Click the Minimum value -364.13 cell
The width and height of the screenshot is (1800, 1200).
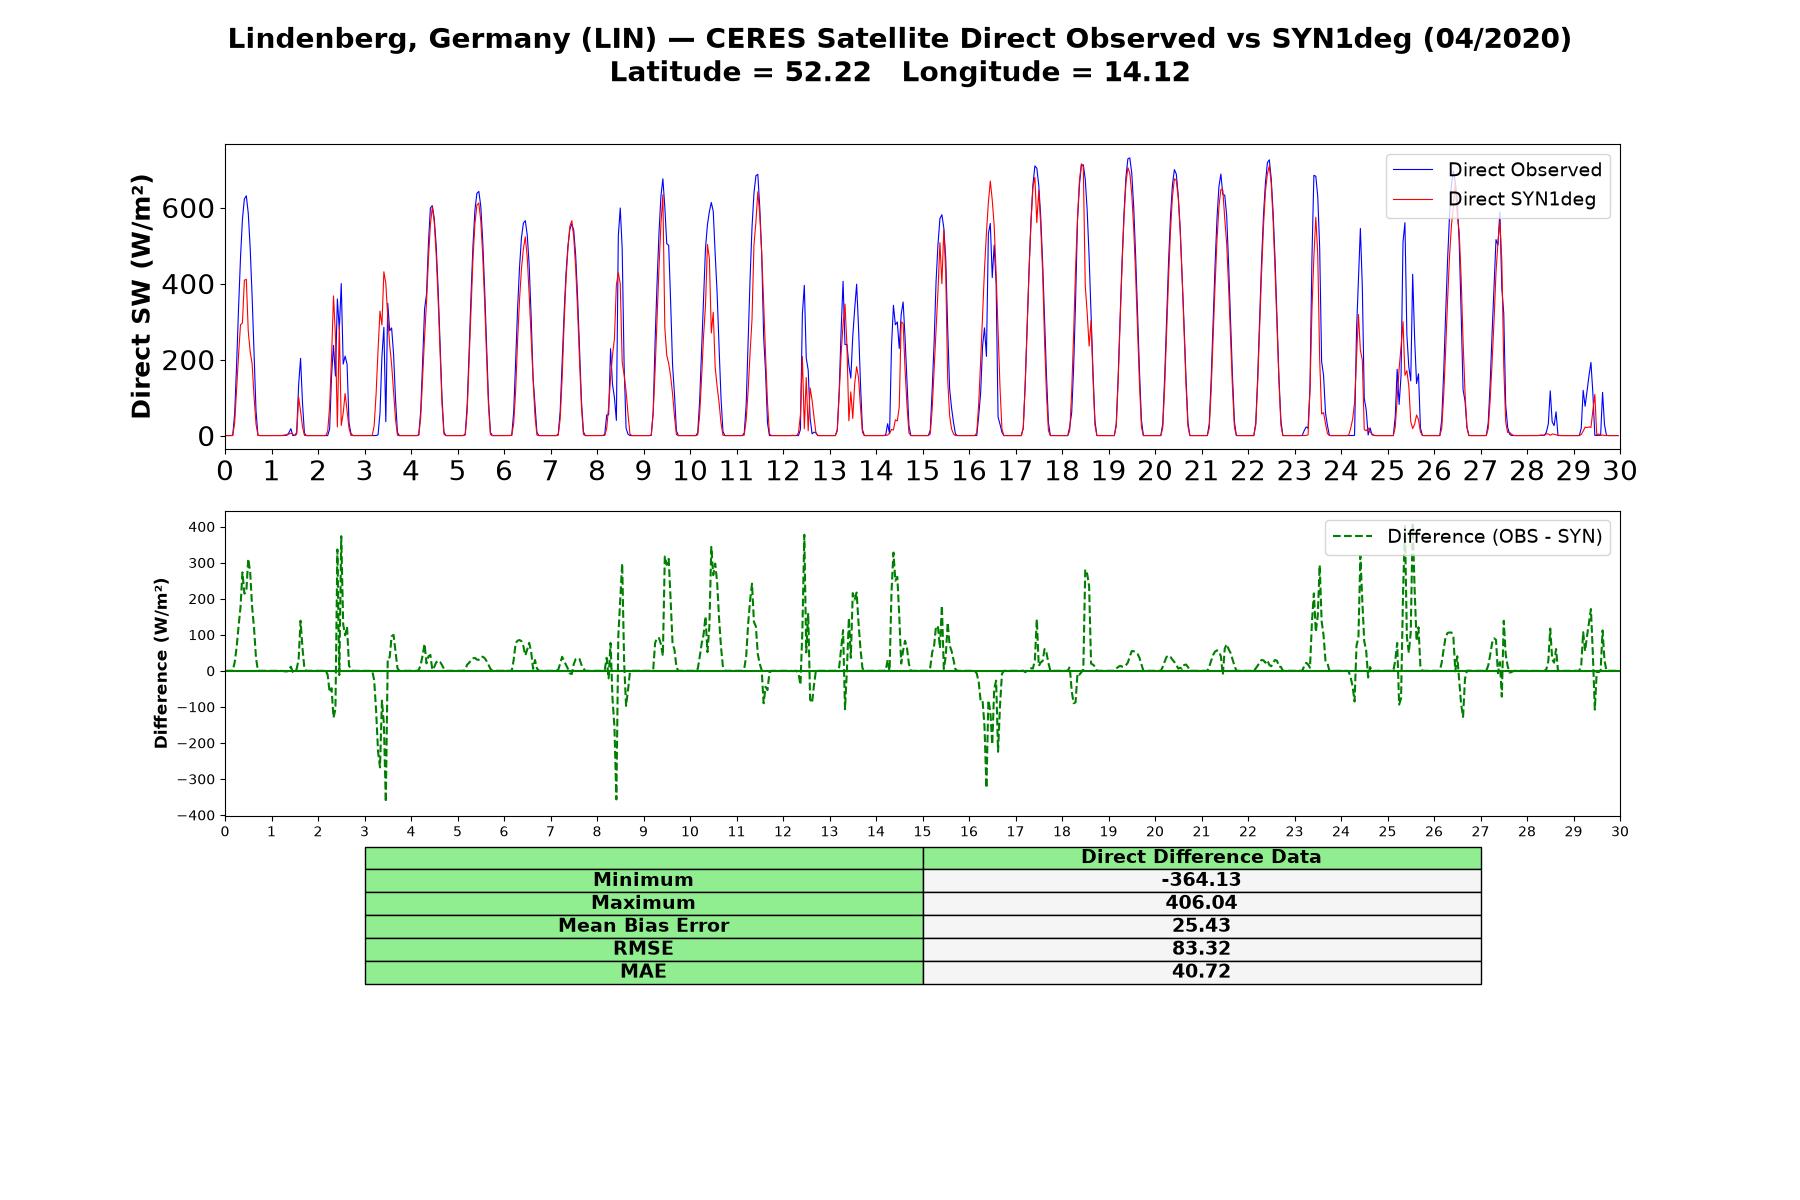(1201, 880)
